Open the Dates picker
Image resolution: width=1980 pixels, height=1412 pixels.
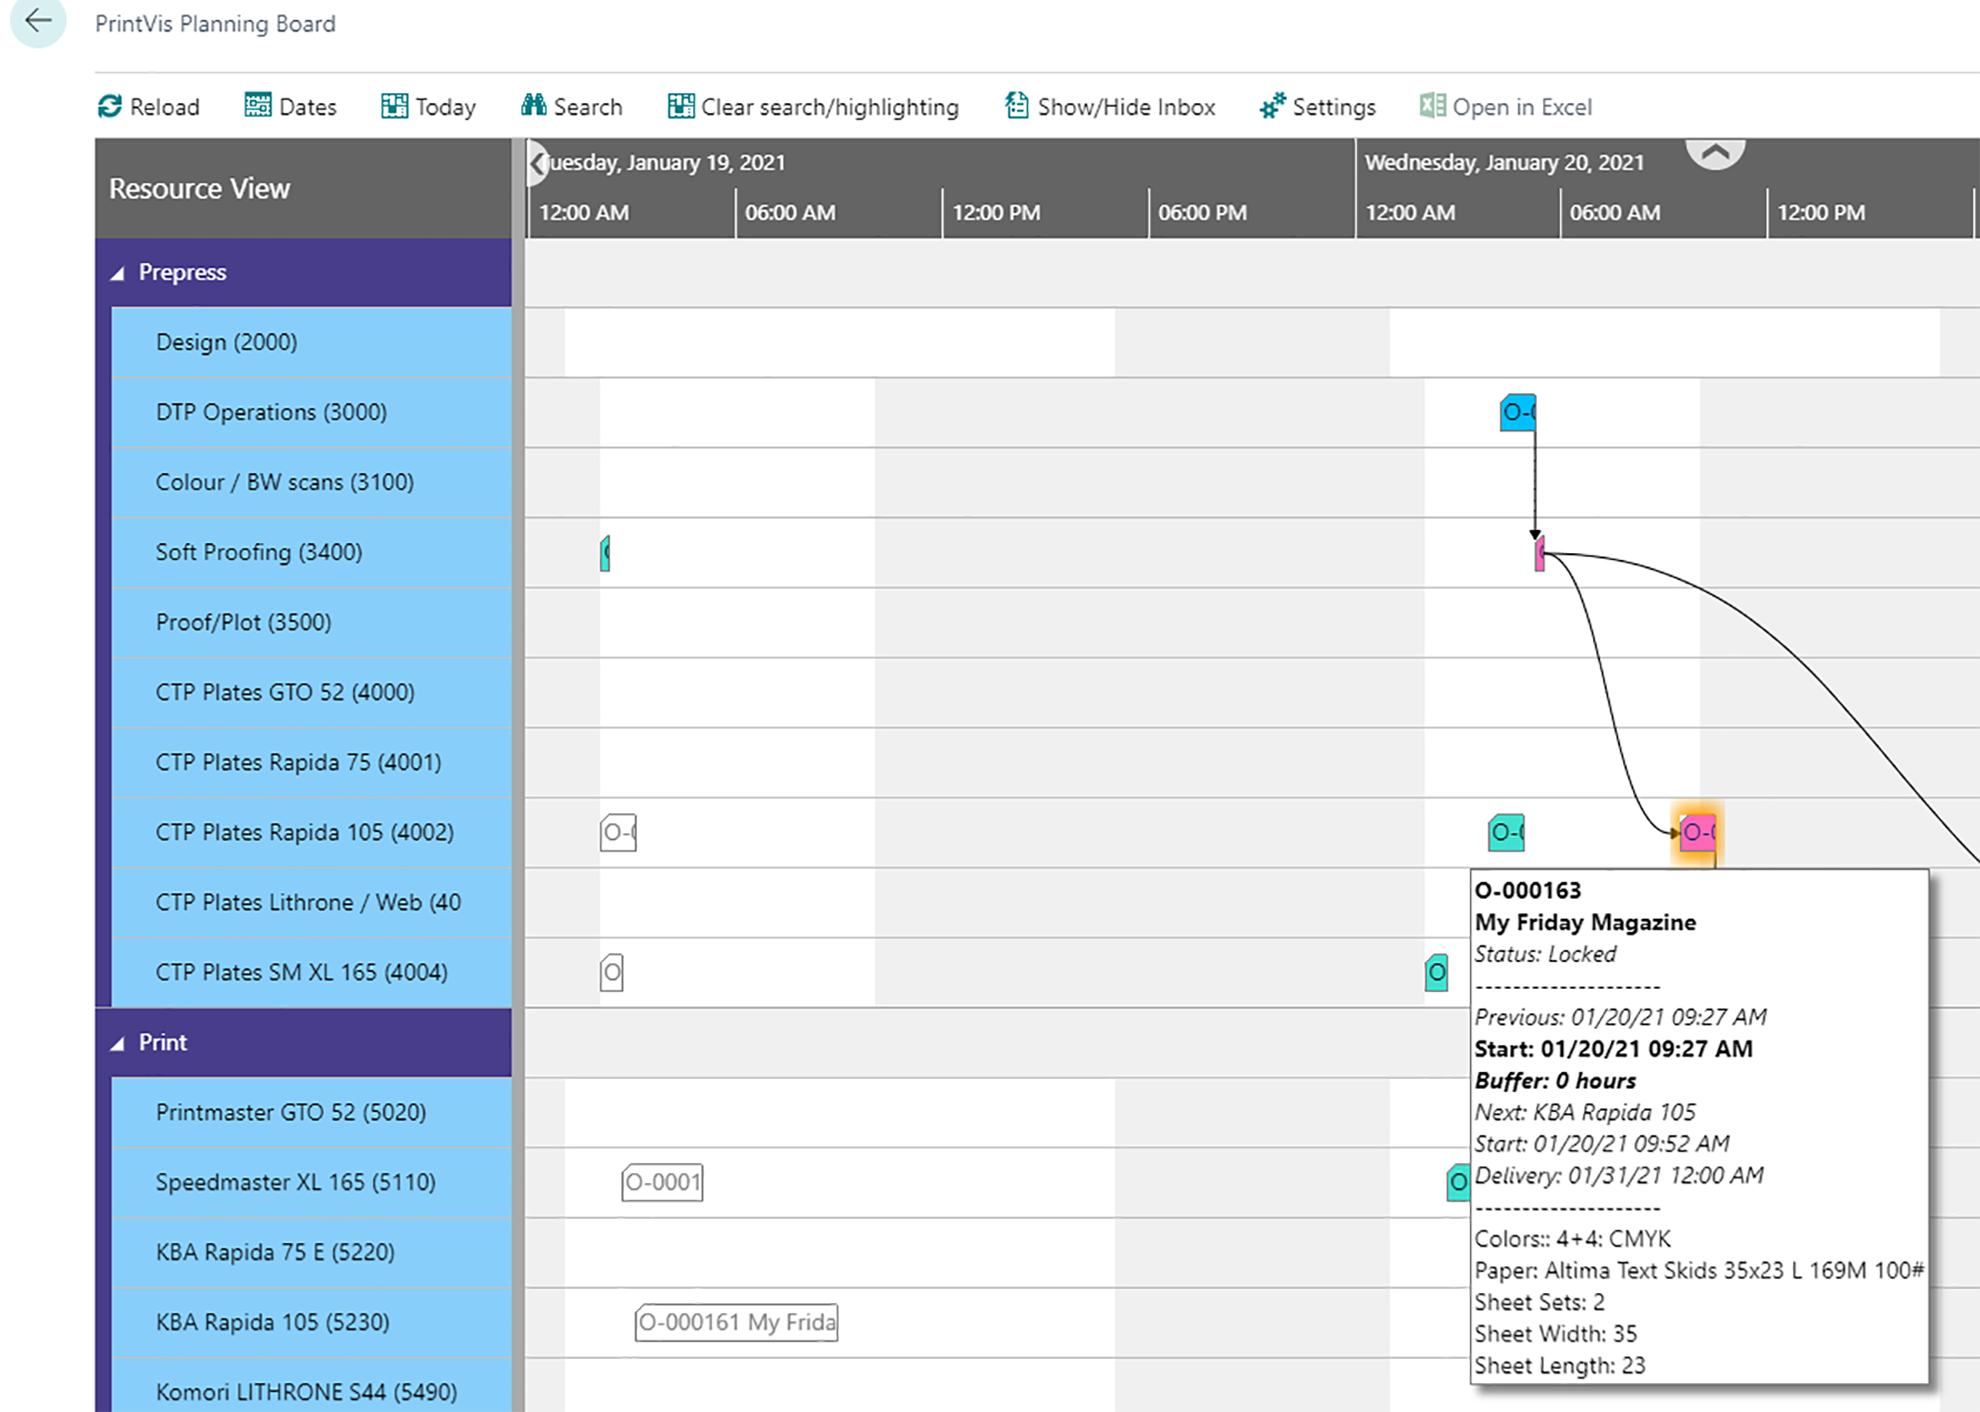click(290, 106)
